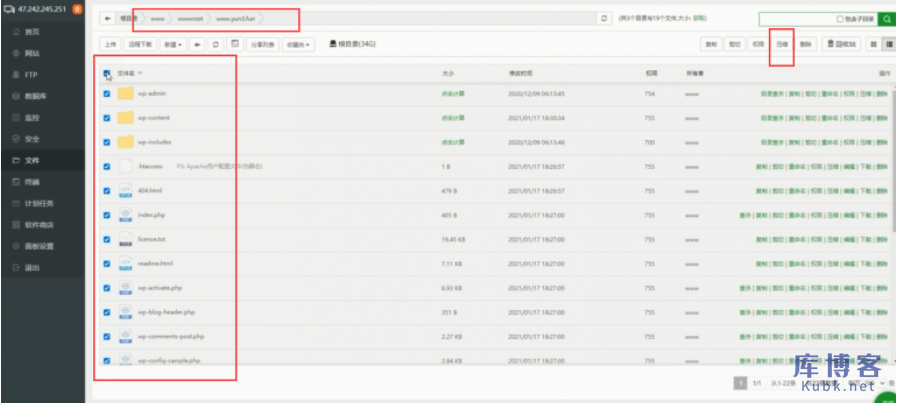Click the file name column sort arrow

(141, 73)
